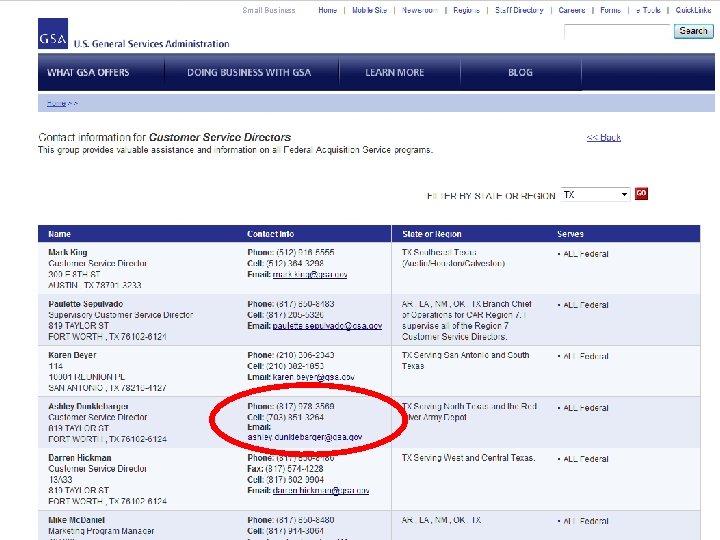Click the Serves column header
This screenshot has width=720, height=540.
[570, 234]
